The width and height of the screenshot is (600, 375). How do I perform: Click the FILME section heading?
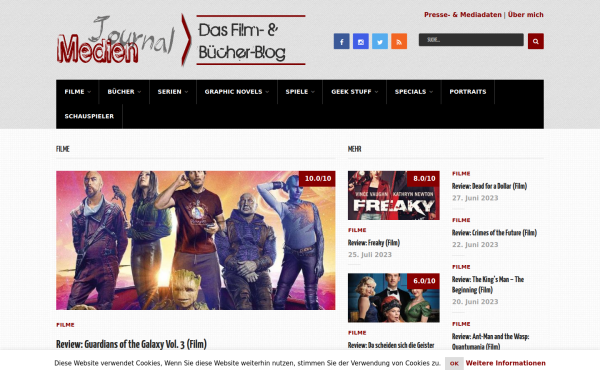pos(63,149)
